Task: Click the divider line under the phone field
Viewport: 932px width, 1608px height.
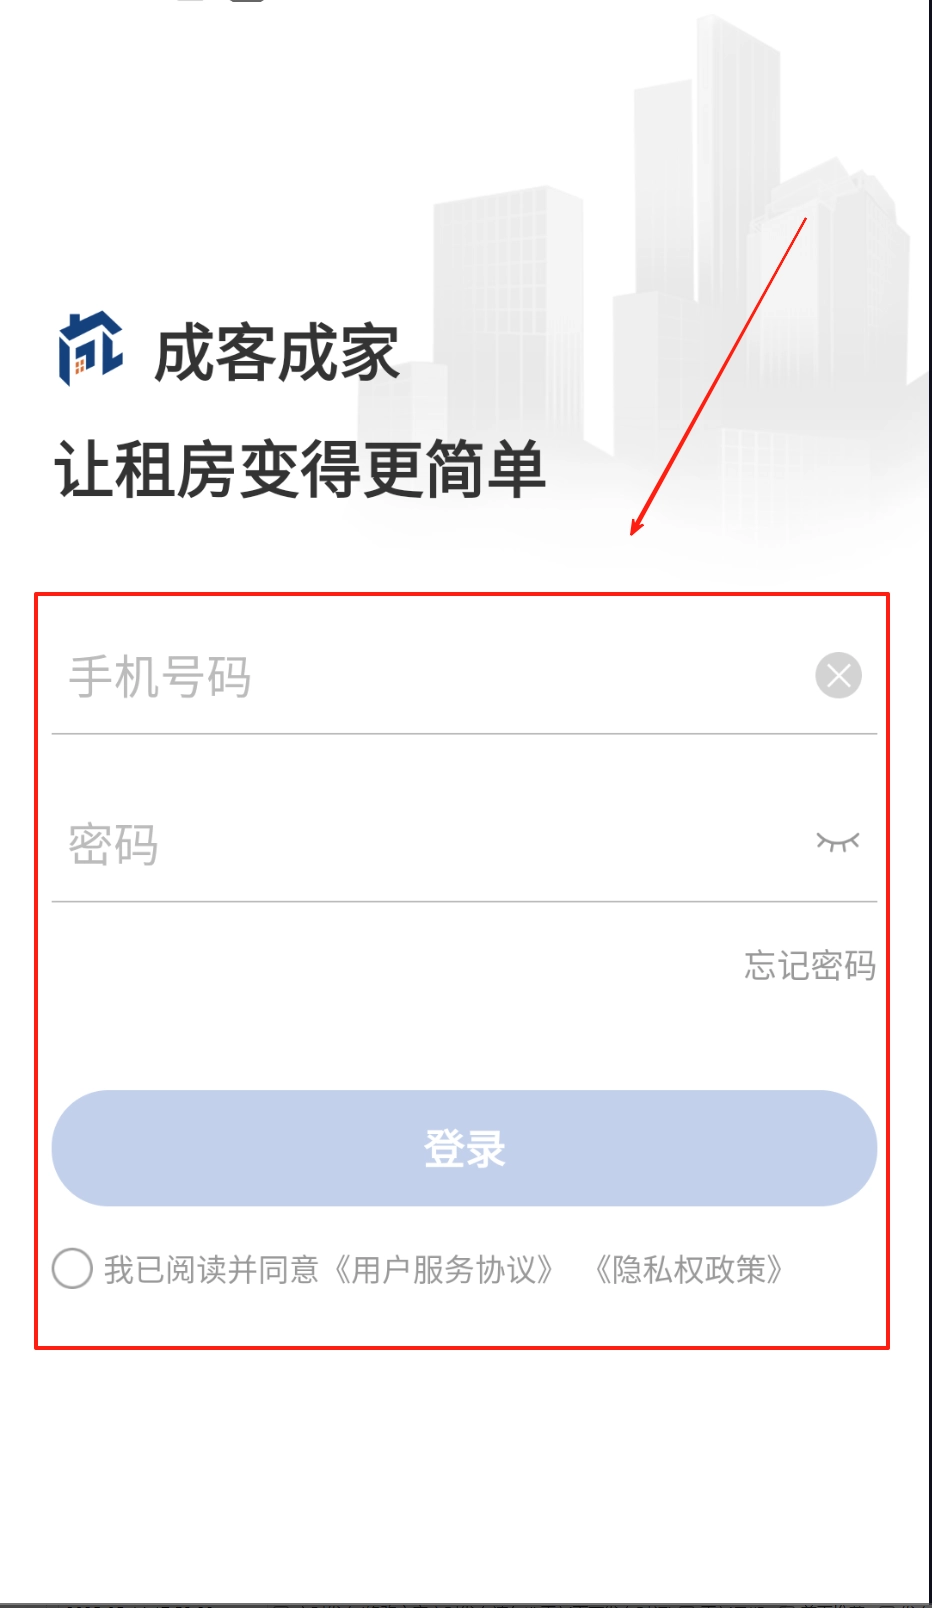Action: coord(464,734)
